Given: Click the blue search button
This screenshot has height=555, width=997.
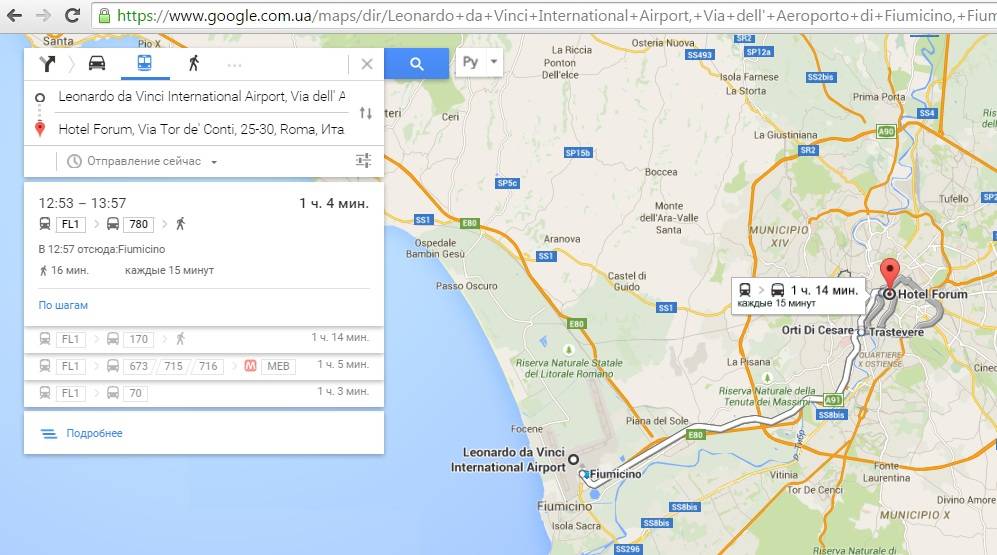Looking at the screenshot, I should (x=417, y=64).
